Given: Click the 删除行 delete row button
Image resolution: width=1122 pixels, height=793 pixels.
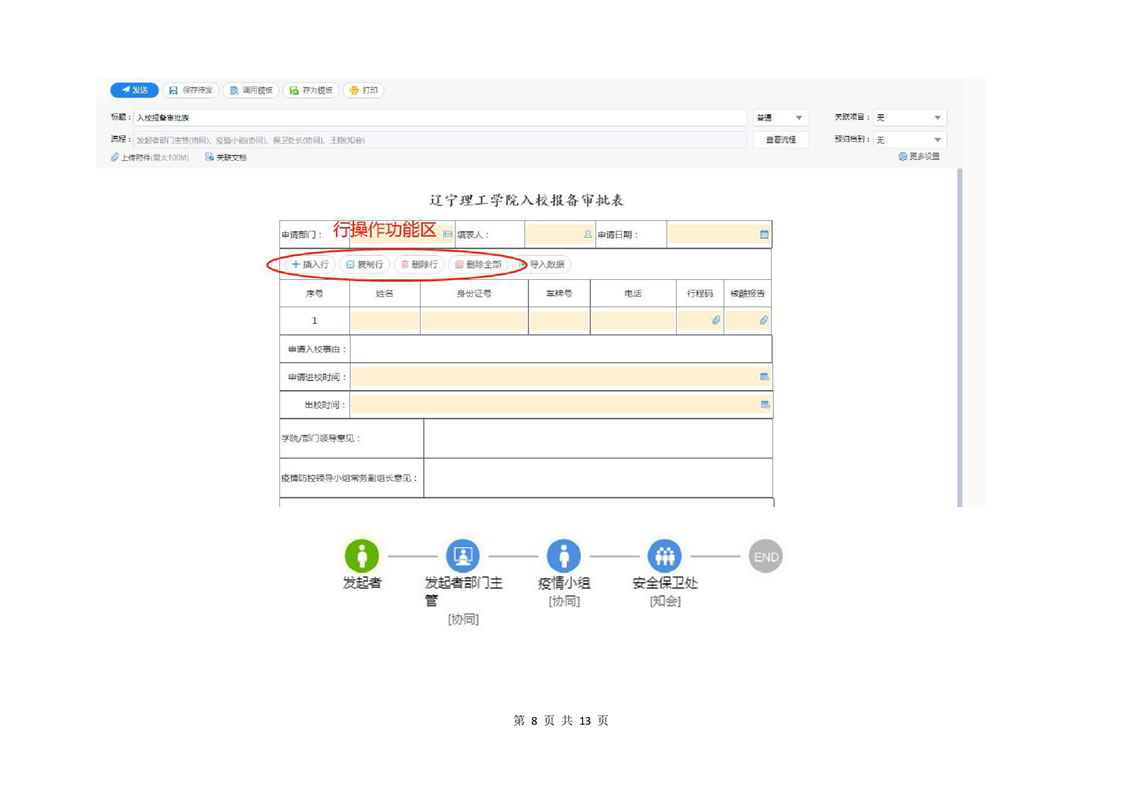Looking at the screenshot, I should coord(419,264).
